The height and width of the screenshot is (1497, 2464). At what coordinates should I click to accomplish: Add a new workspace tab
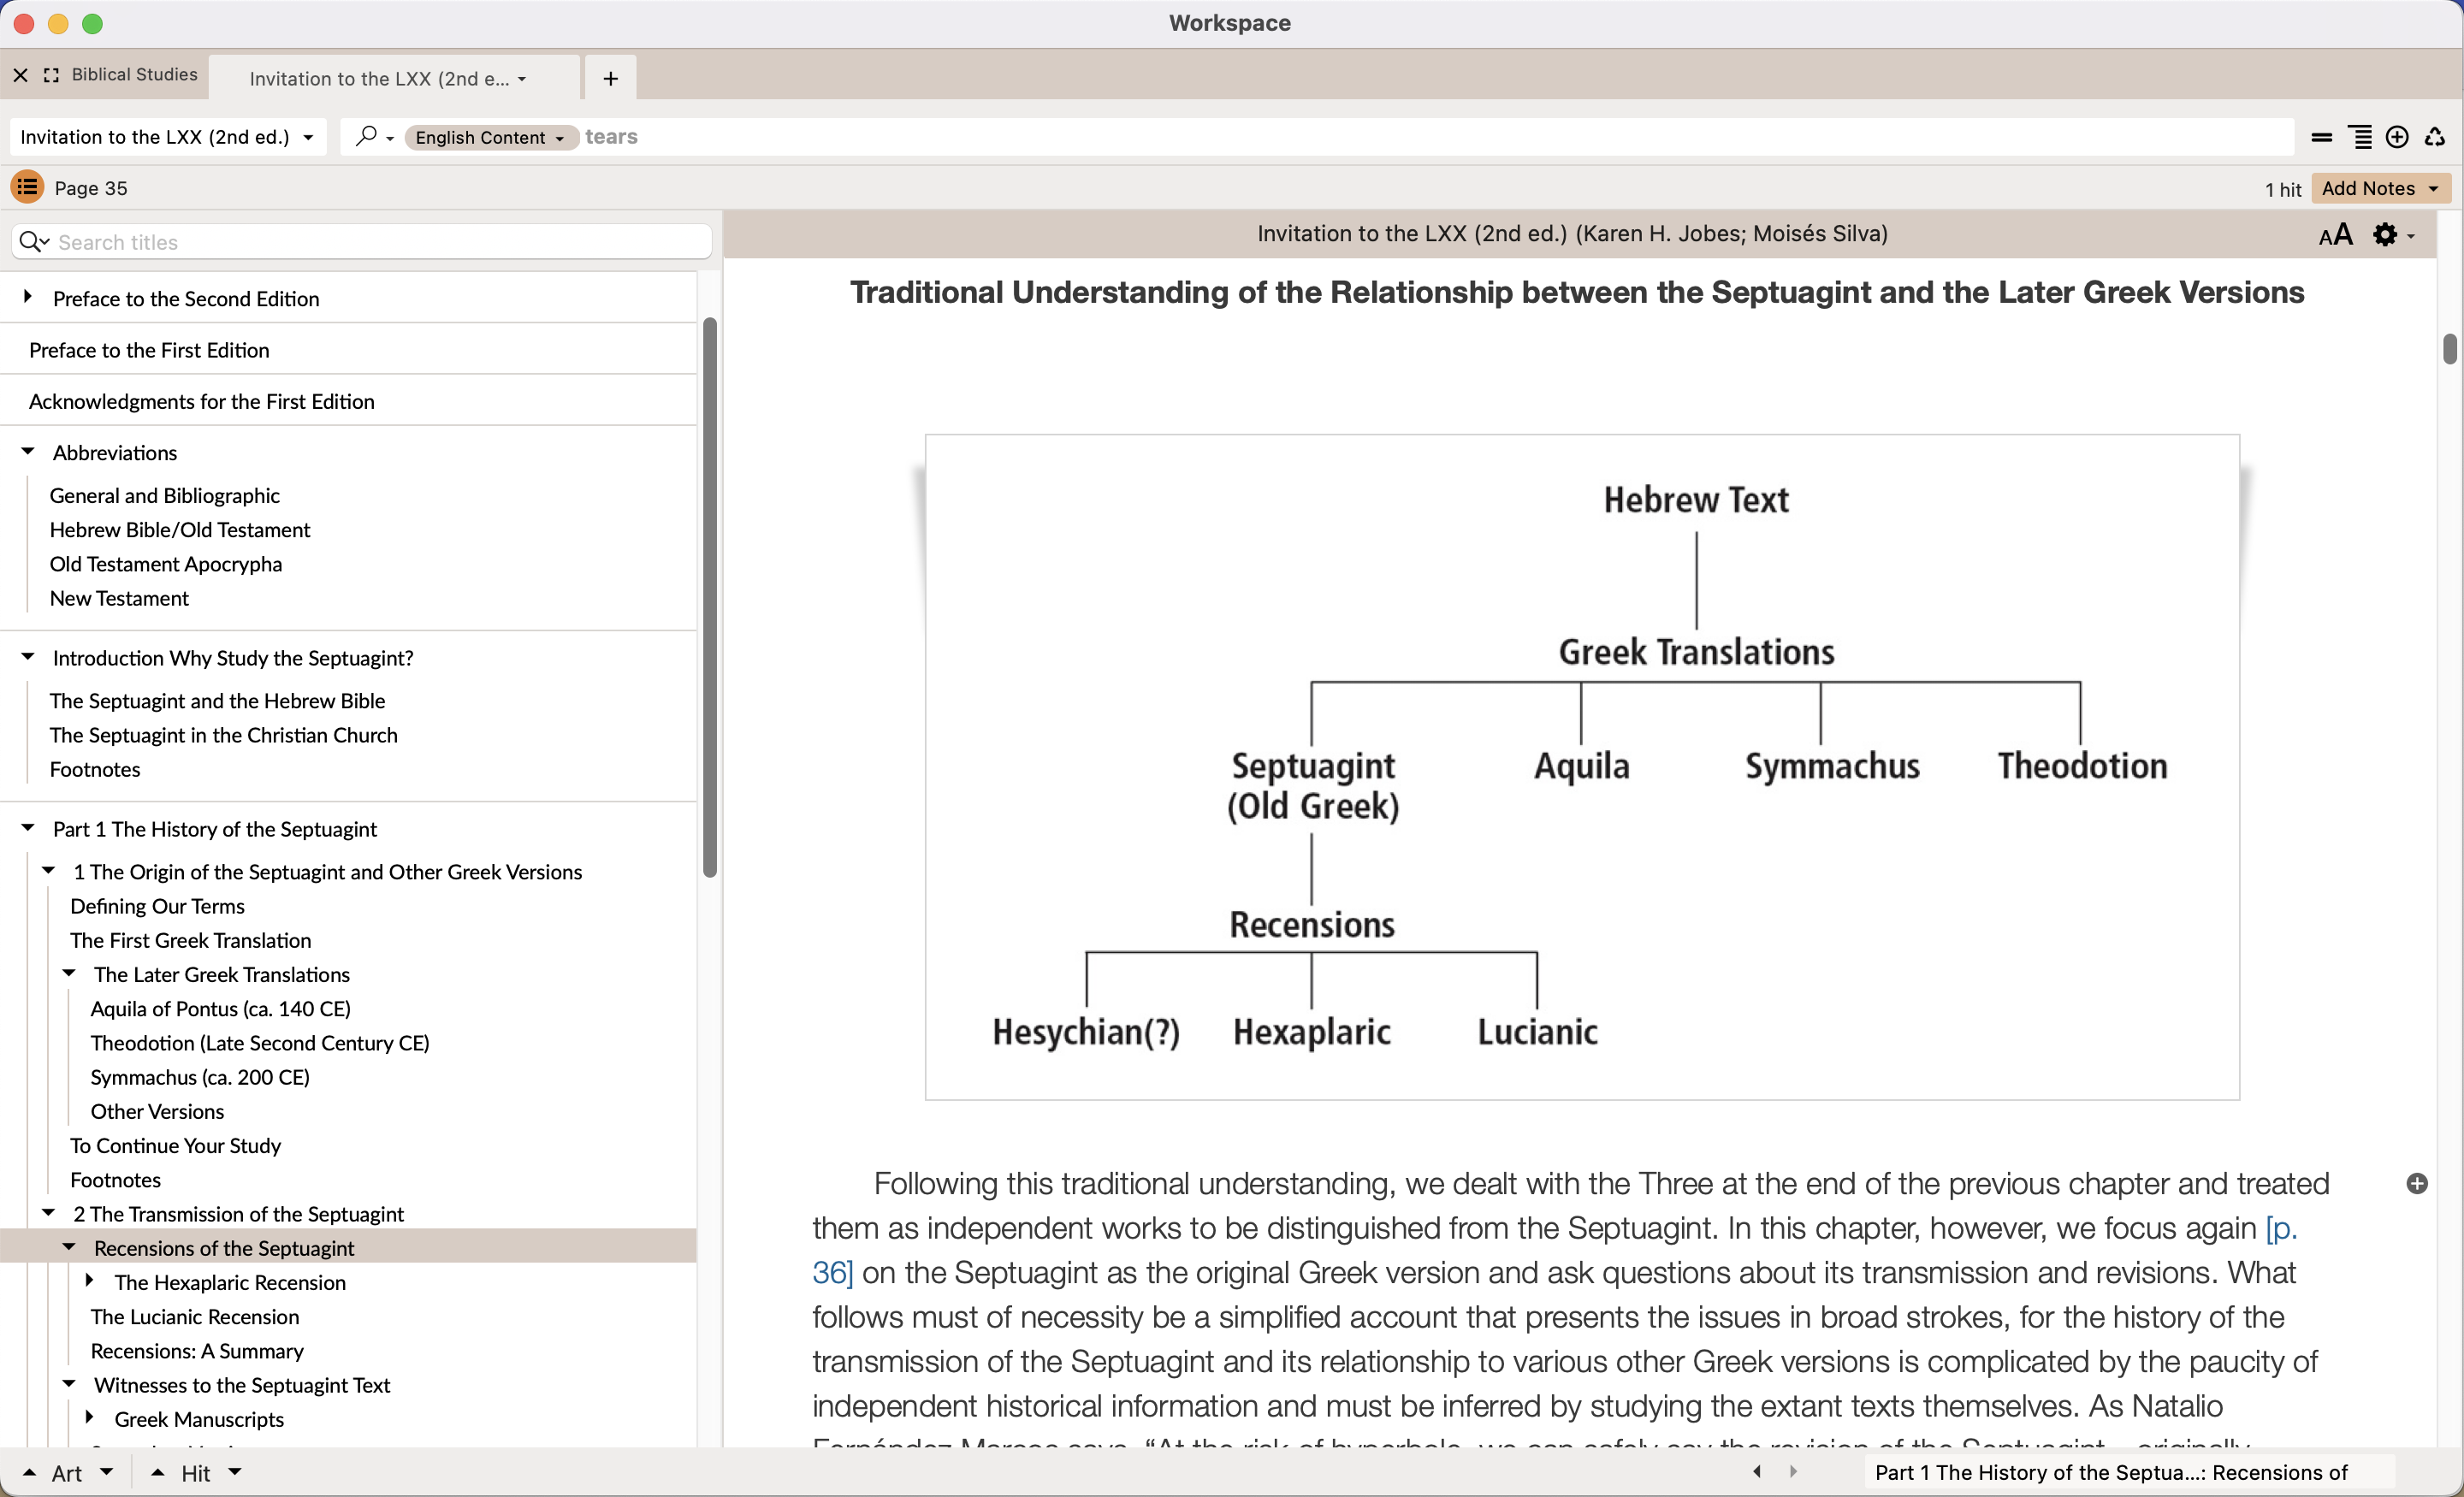tap(610, 78)
